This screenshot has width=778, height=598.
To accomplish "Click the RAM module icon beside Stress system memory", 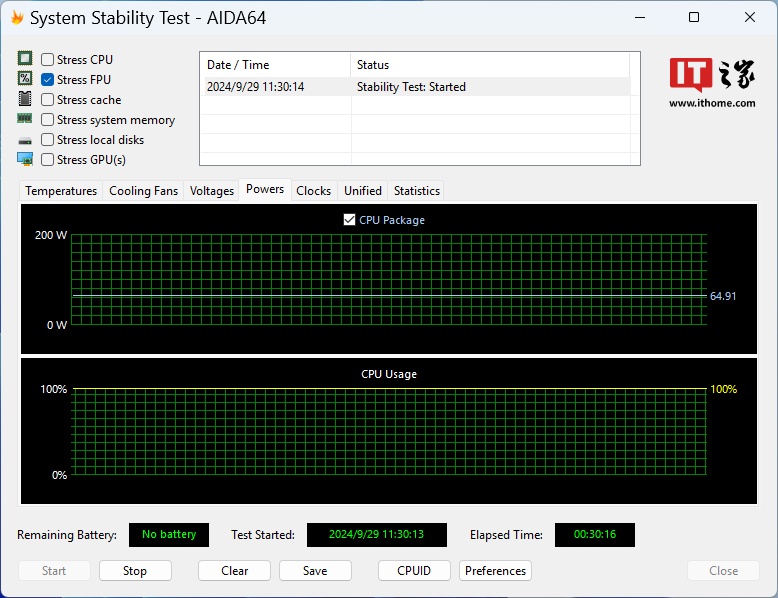I will coord(25,118).
